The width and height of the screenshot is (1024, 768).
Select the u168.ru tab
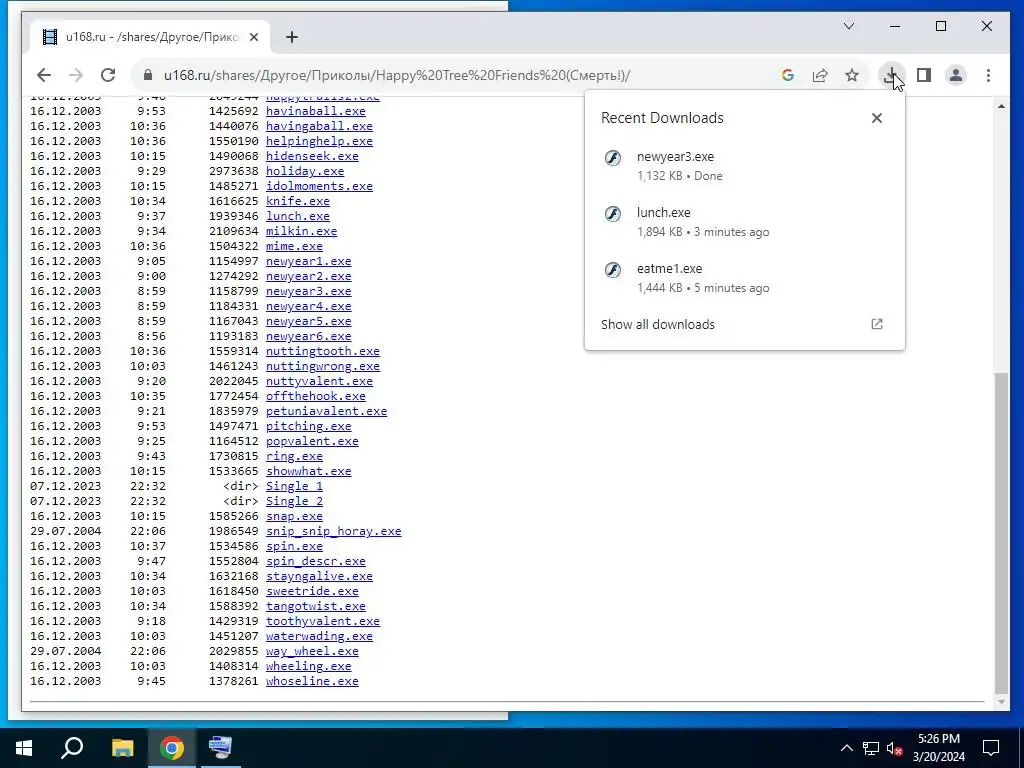(x=148, y=37)
